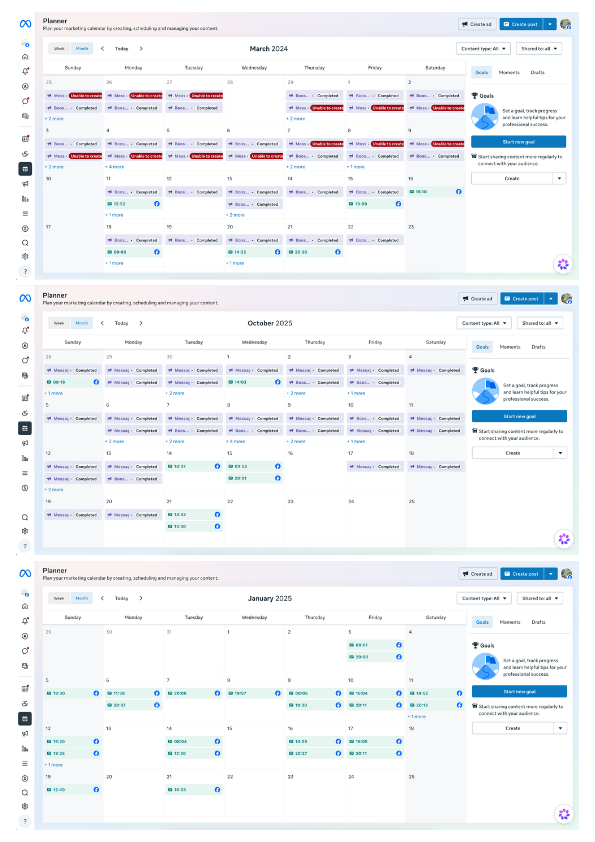This screenshot has height=842, width=595.
Task: Switch to Month view in January 2025 planner
Action: (82, 598)
